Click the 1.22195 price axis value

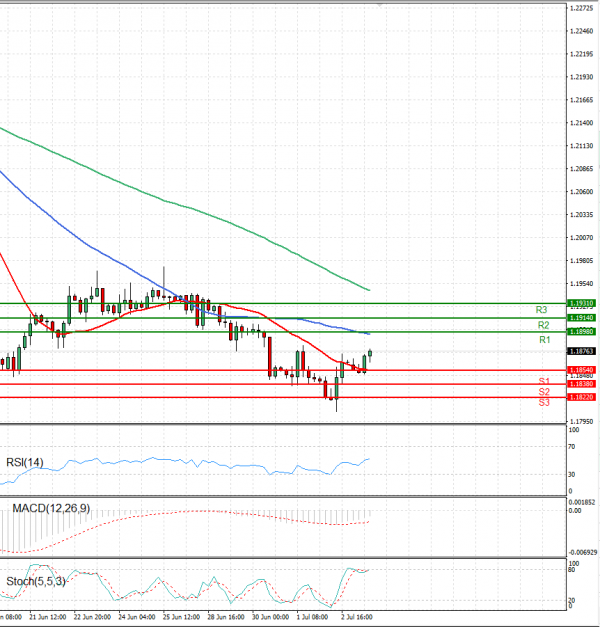[582, 54]
